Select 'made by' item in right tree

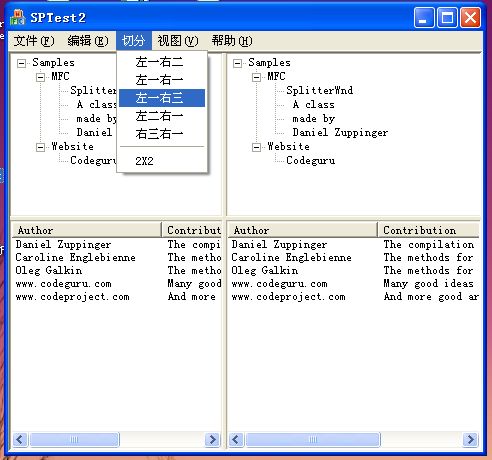point(313,119)
